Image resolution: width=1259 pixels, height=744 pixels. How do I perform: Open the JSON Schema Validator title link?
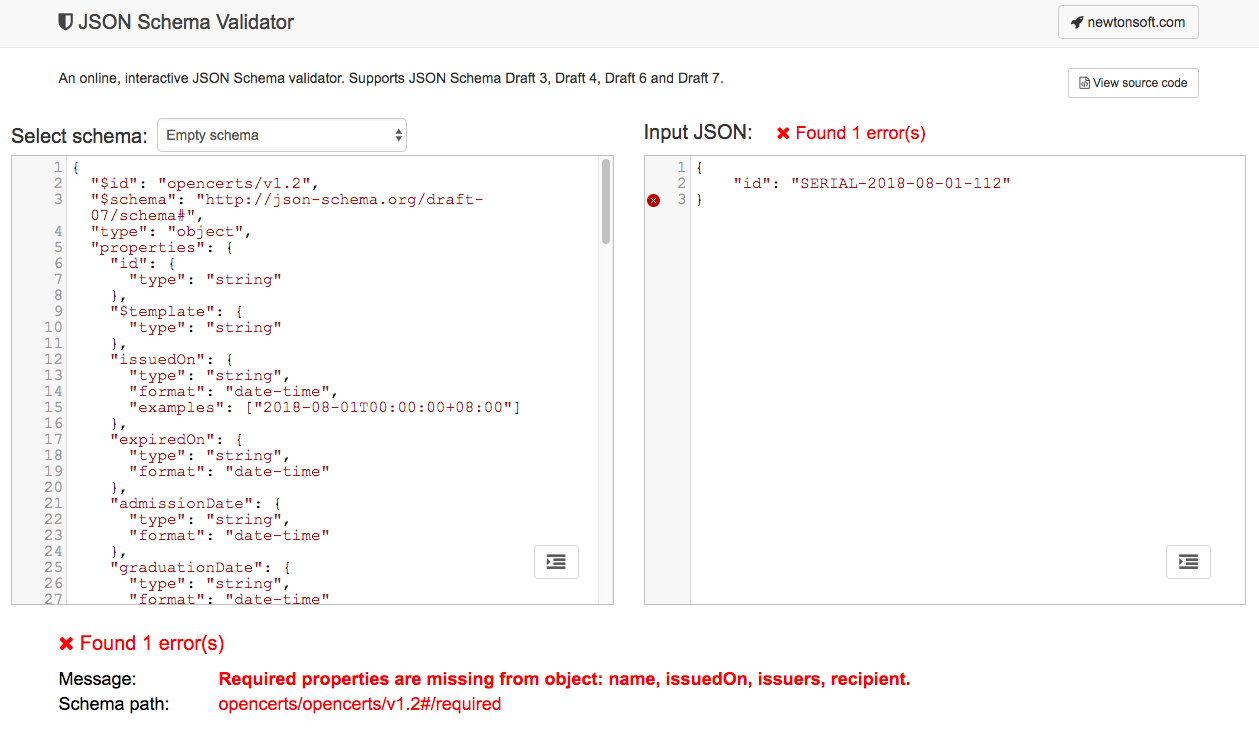point(186,22)
